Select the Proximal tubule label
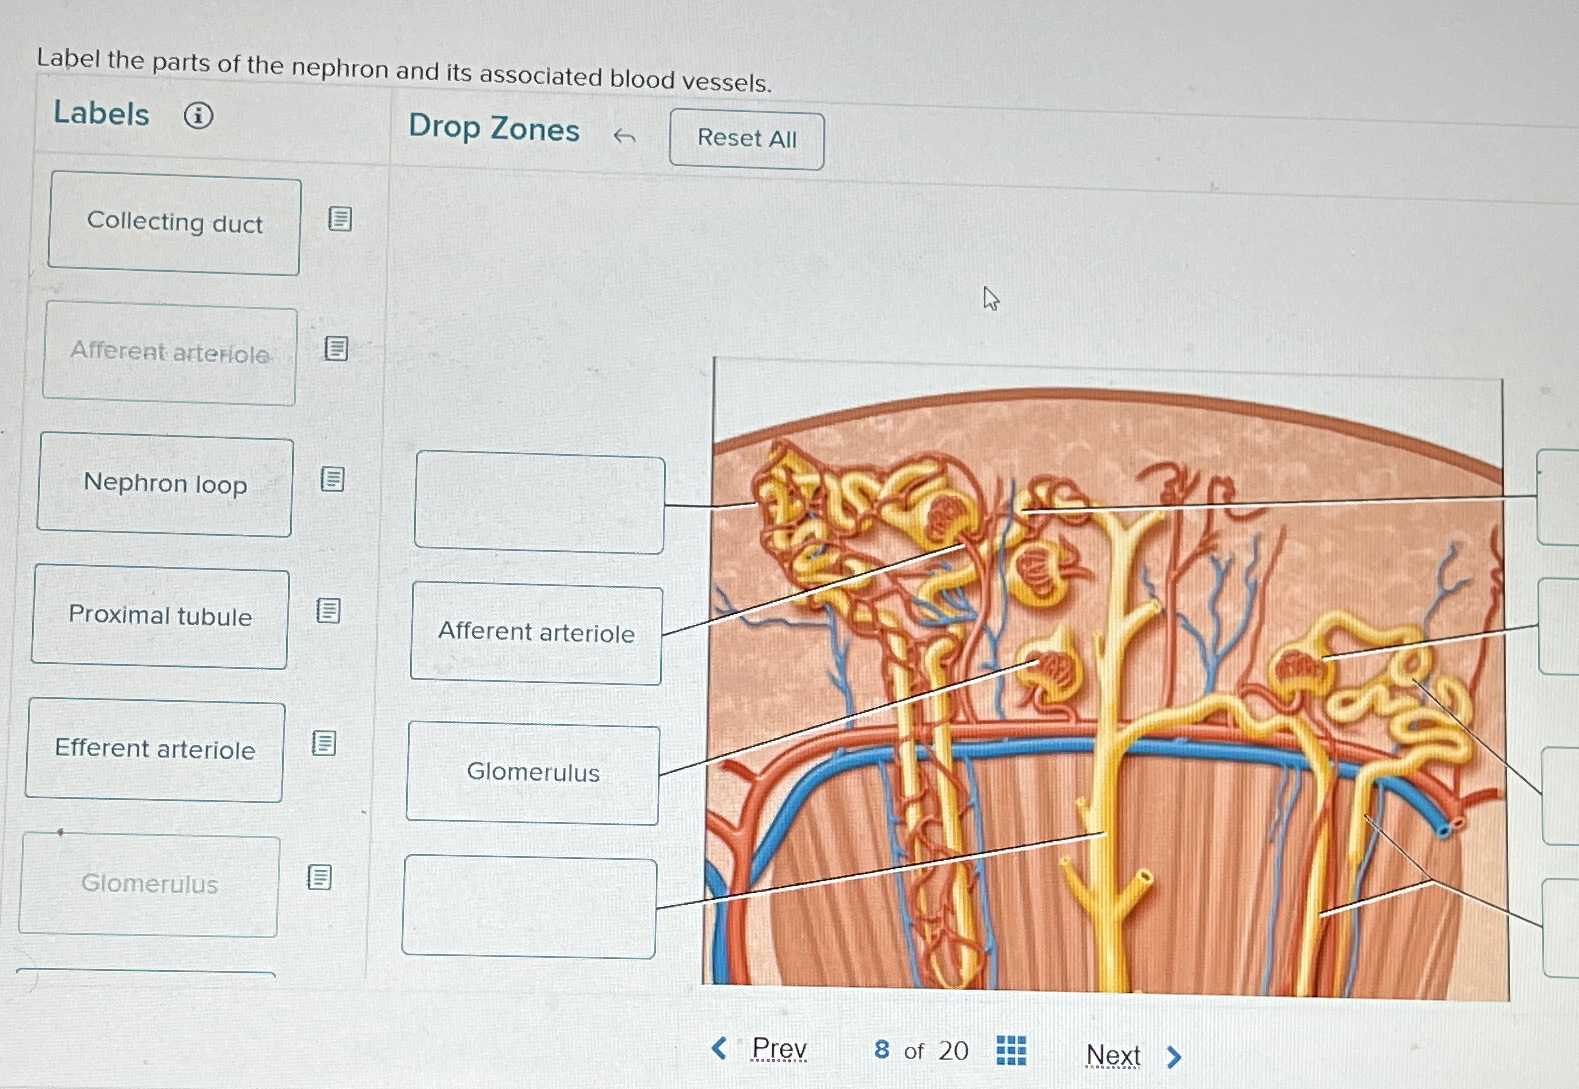Viewport: 1579px width, 1089px height. tap(160, 616)
